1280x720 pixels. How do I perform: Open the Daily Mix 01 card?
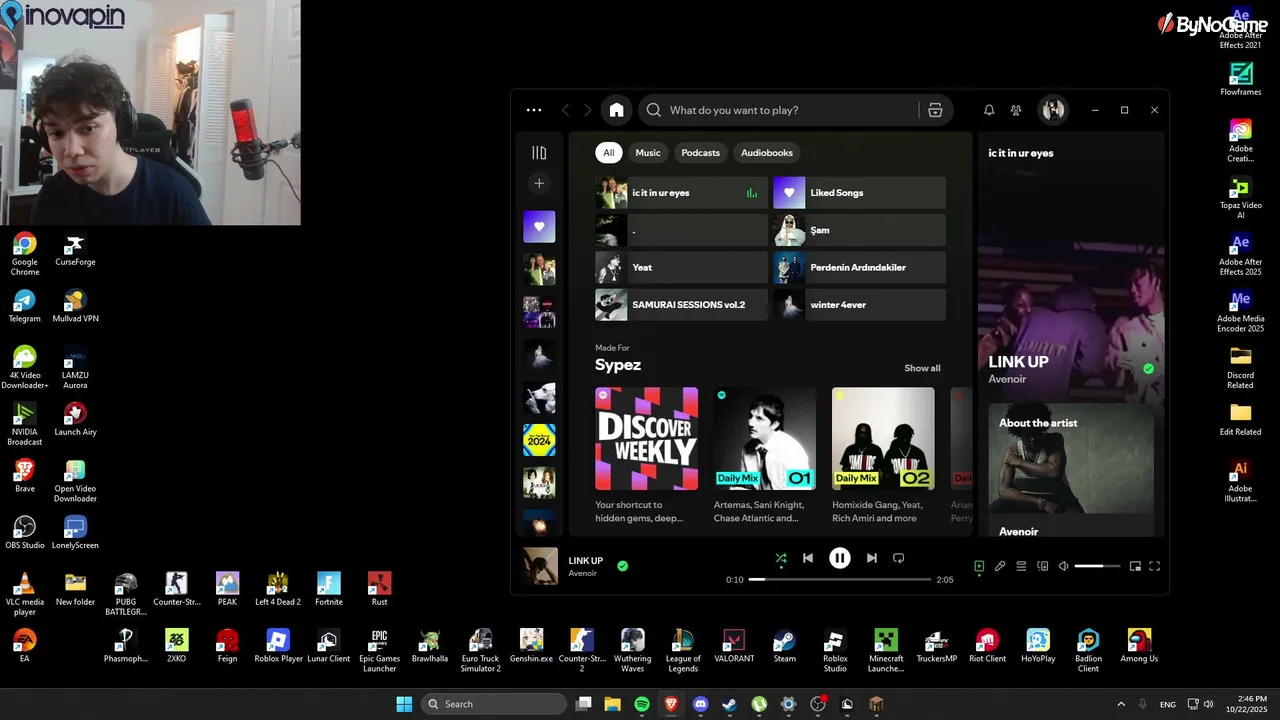coord(764,455)
